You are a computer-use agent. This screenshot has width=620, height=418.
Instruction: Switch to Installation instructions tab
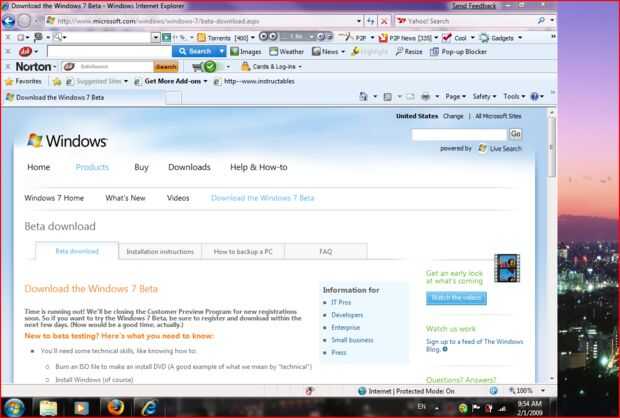(160, 252)
